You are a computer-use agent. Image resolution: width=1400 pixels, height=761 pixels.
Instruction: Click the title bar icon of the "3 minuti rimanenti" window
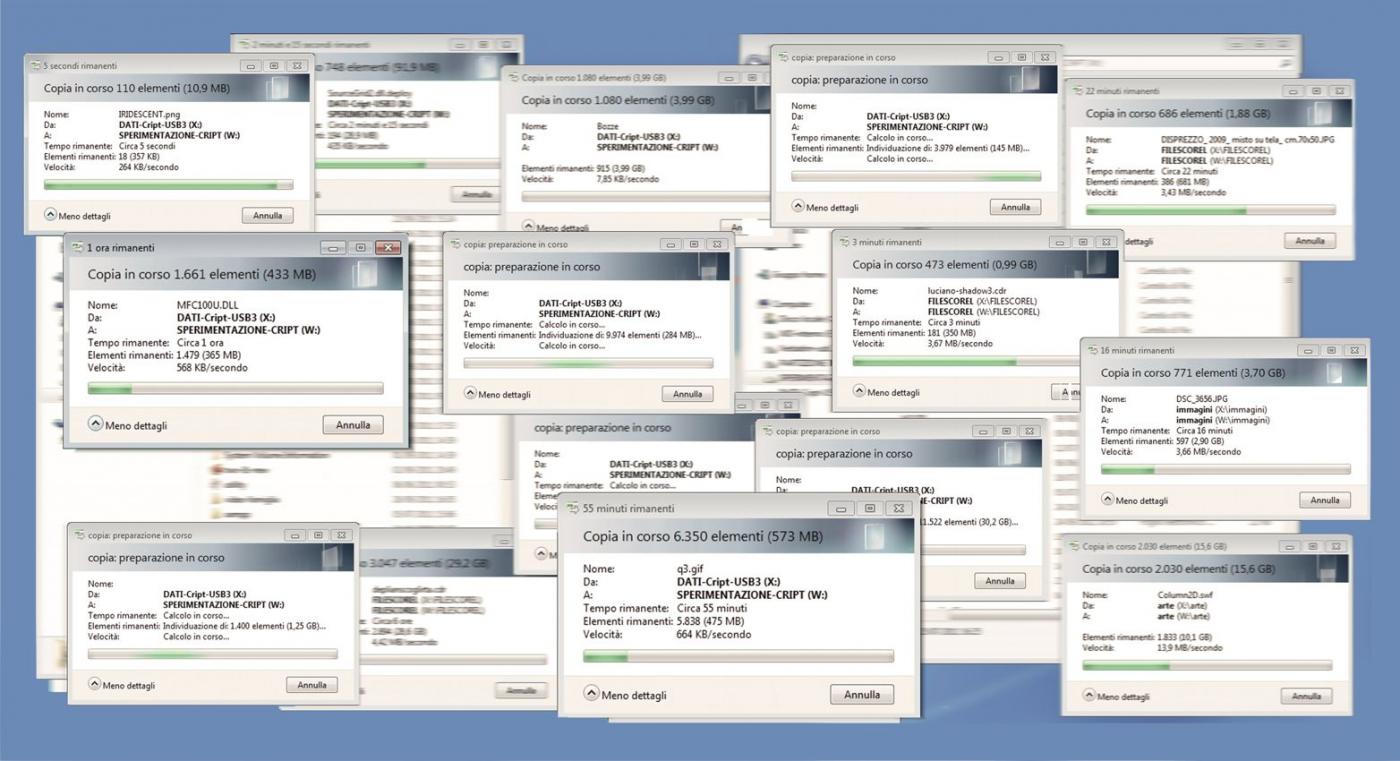tap(843, 242)
